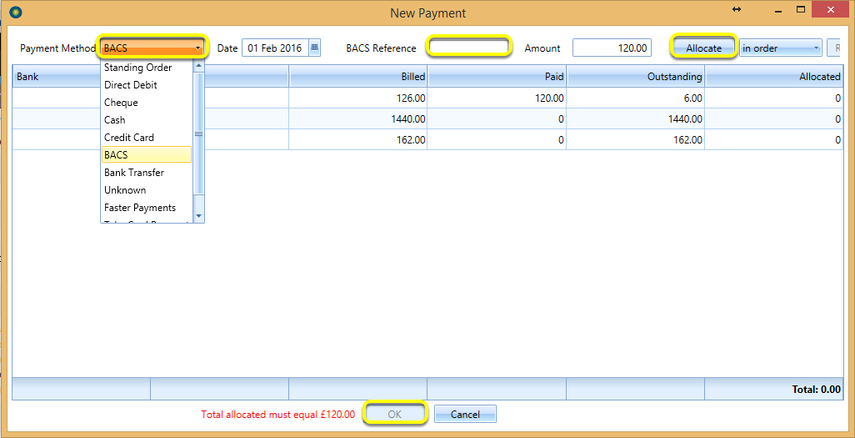Select the Outstanding cell 1440.00

[x=635, y=119]
